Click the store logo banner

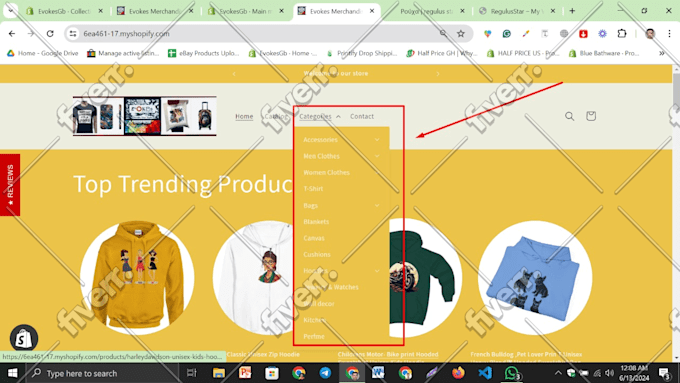point(144,116)
